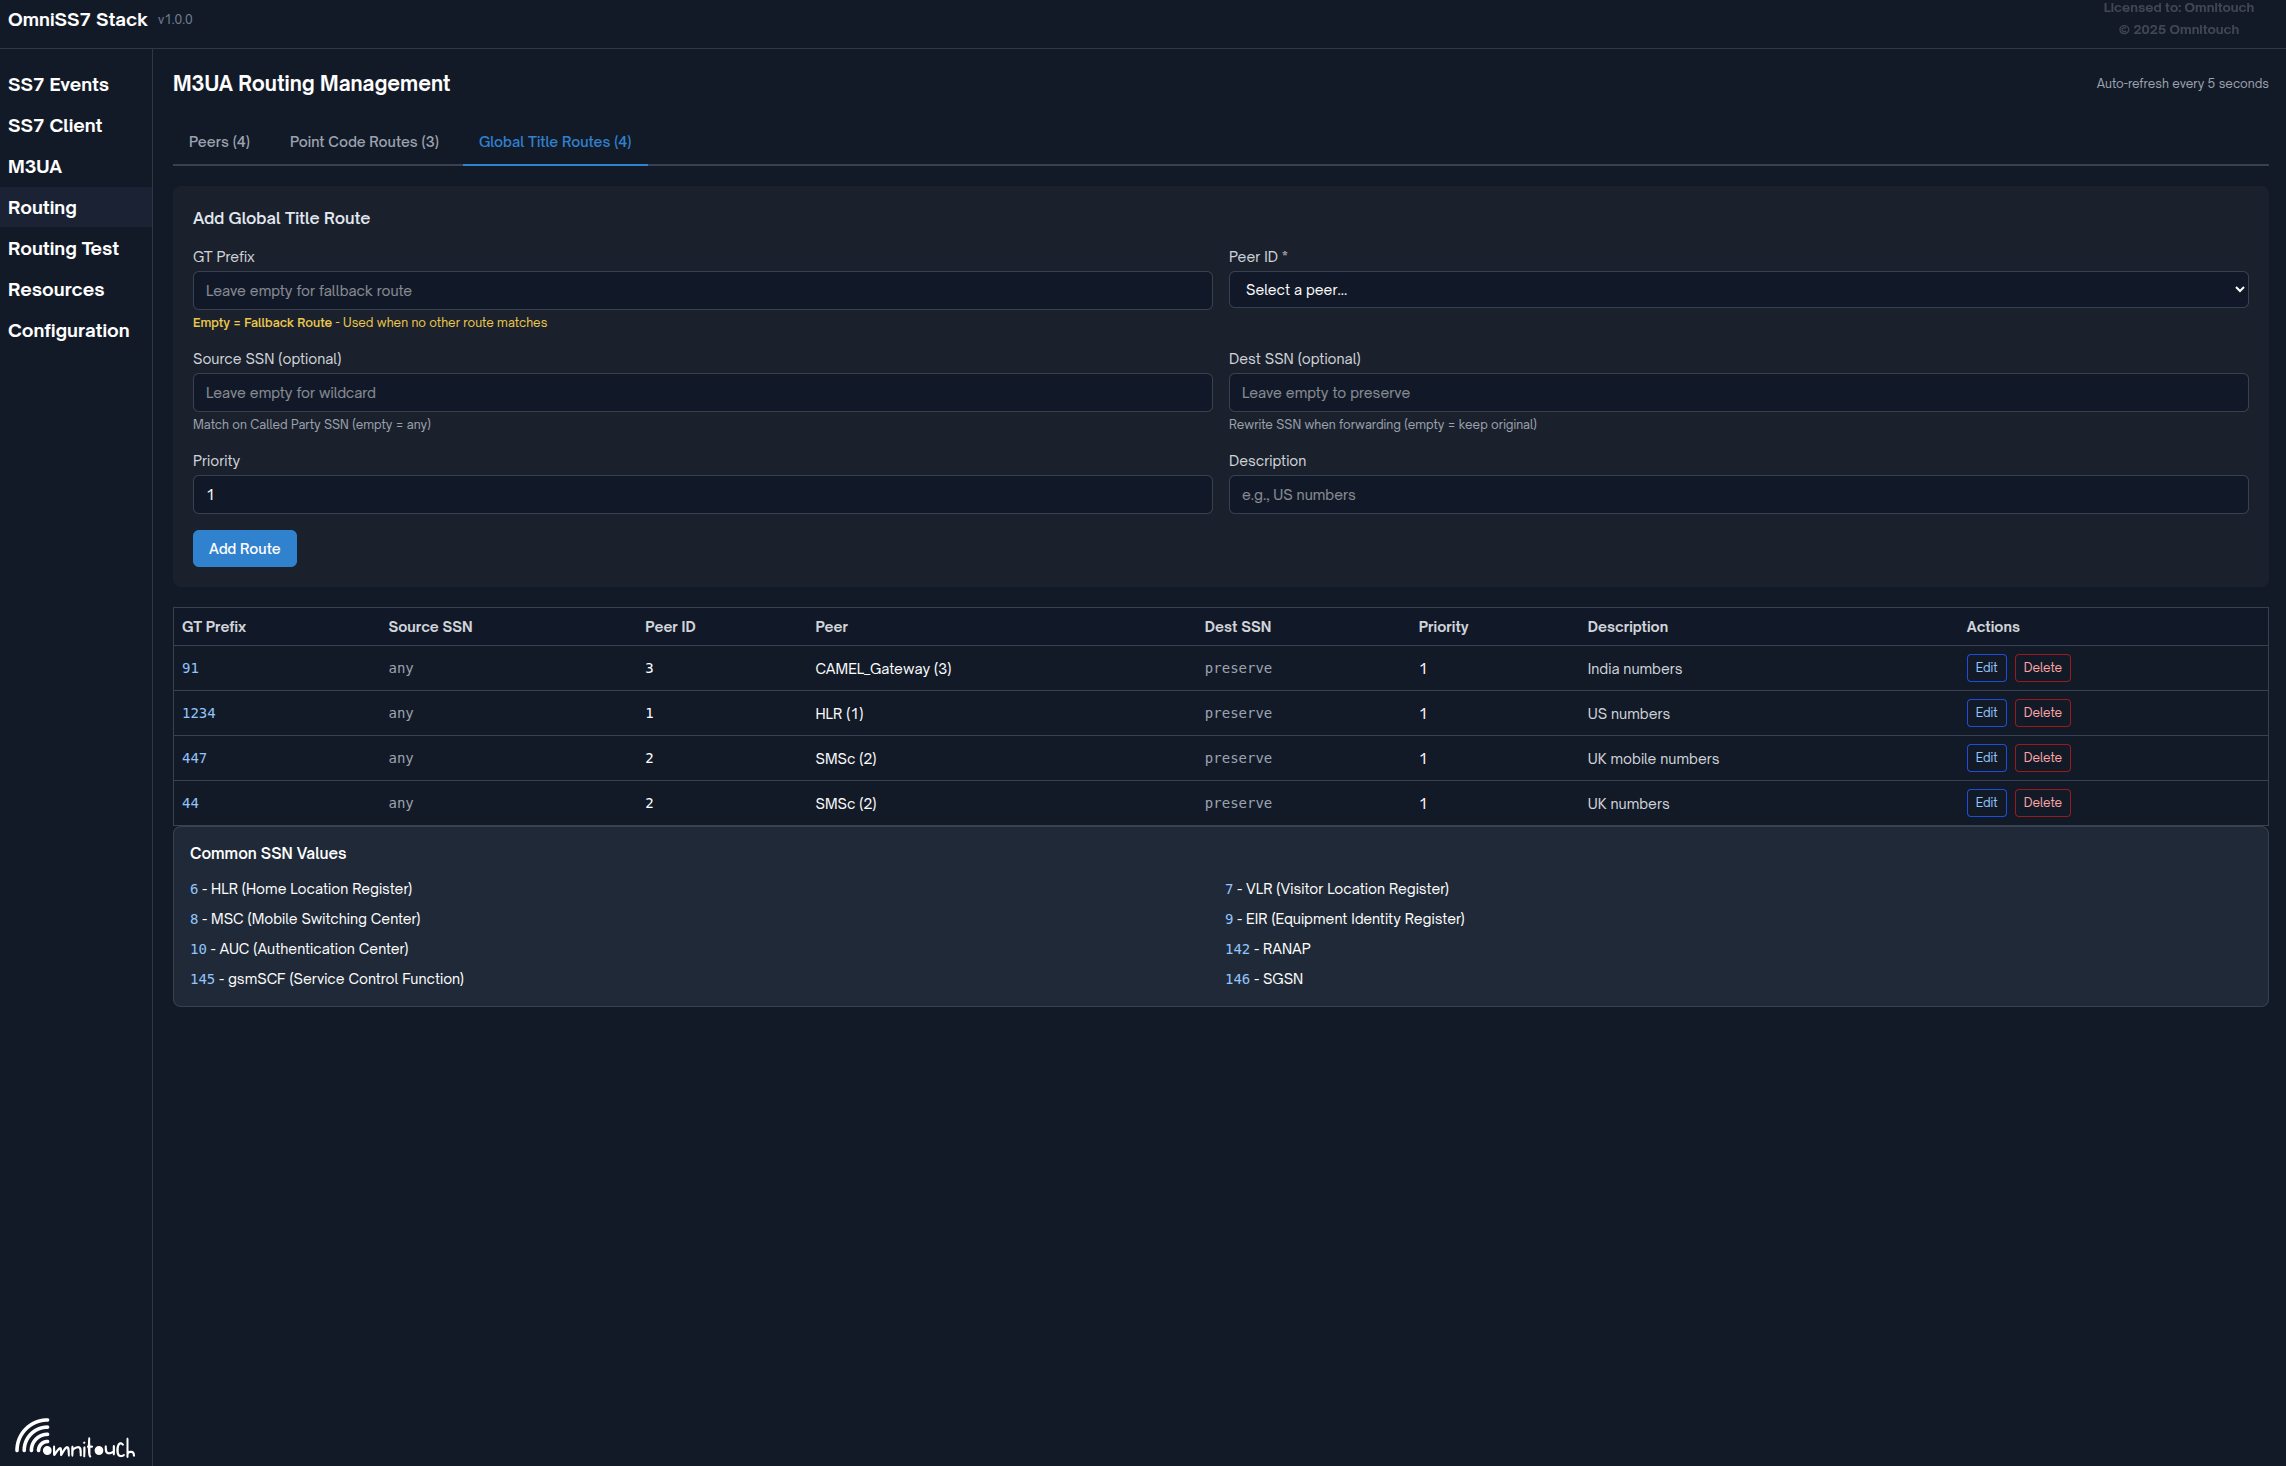2286x1466 pixels.
Task: Delete the UK numbers route
Action: pos(2041,803)
